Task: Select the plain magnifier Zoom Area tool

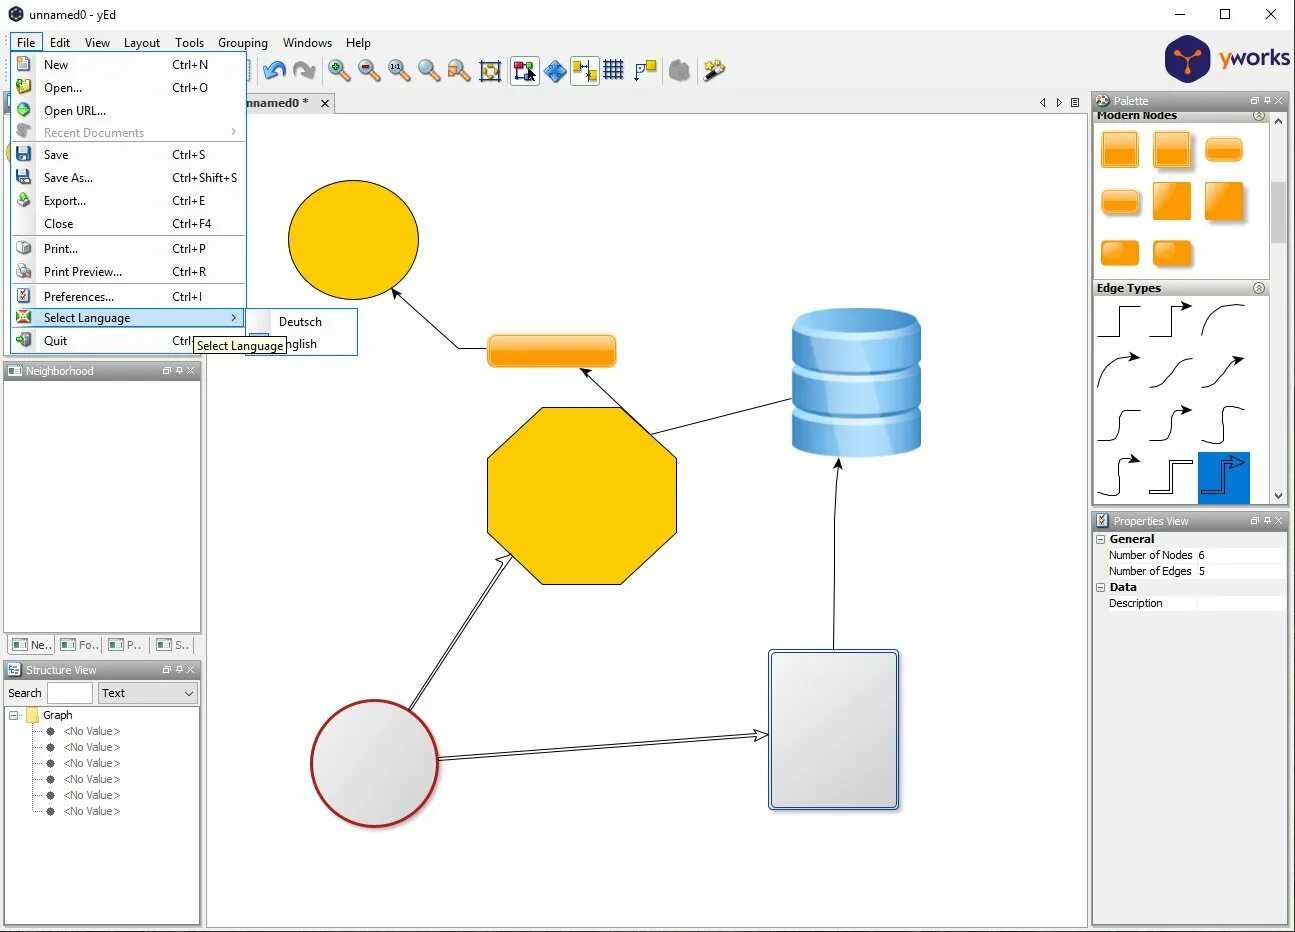Action: coord(429,70)
